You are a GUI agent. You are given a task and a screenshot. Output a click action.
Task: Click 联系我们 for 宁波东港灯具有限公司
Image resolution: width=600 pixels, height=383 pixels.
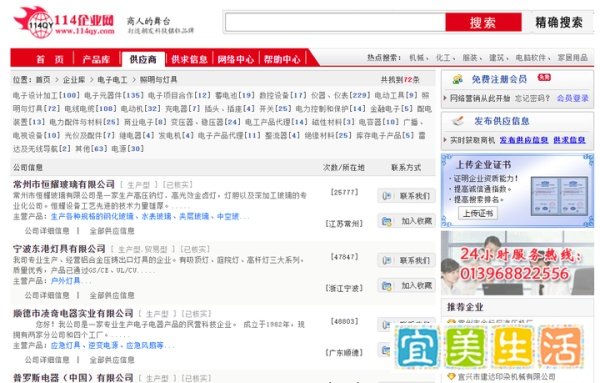point(406,261)
